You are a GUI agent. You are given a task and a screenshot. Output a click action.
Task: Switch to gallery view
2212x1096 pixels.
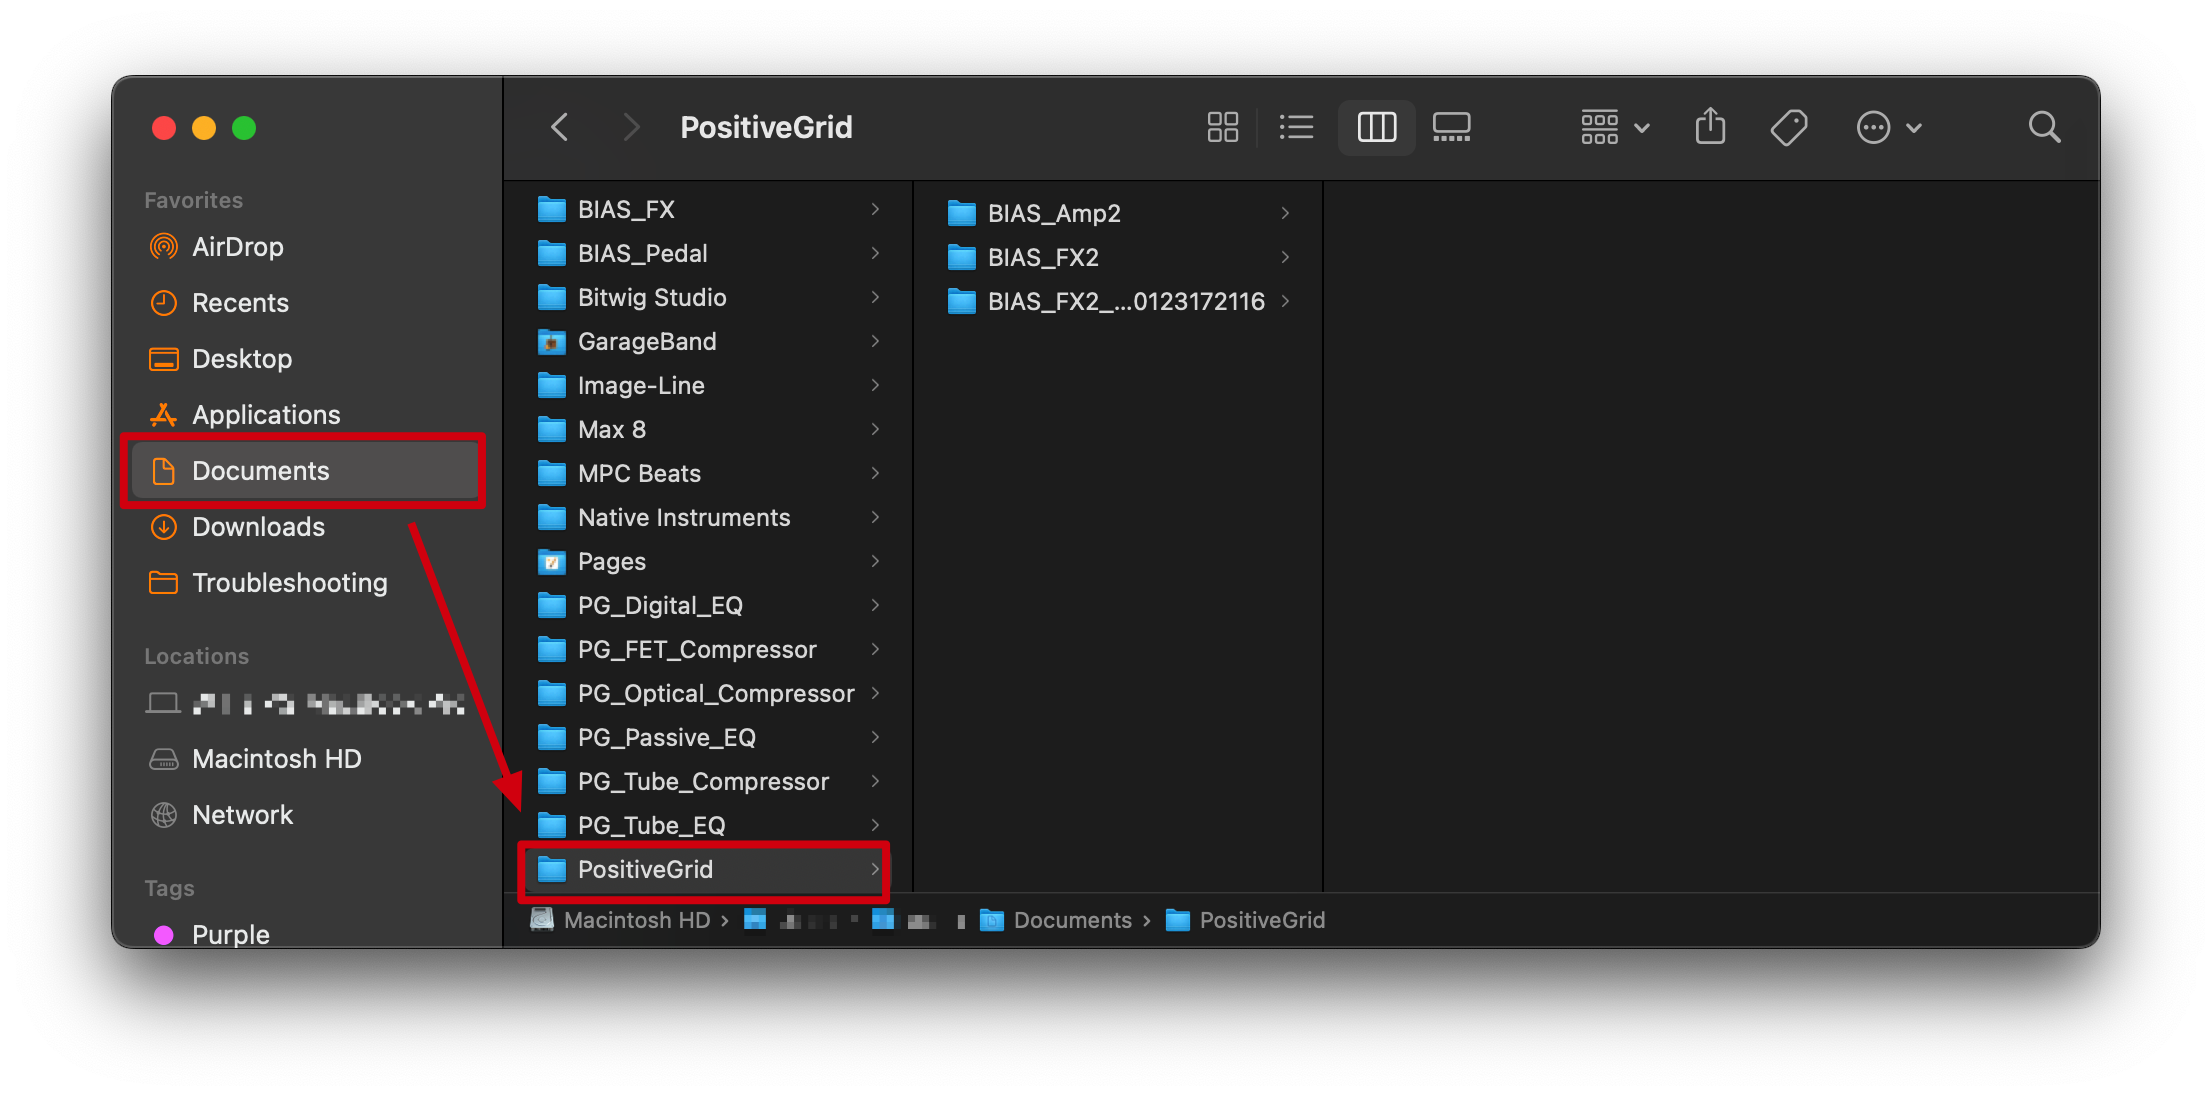[1451, 127]
